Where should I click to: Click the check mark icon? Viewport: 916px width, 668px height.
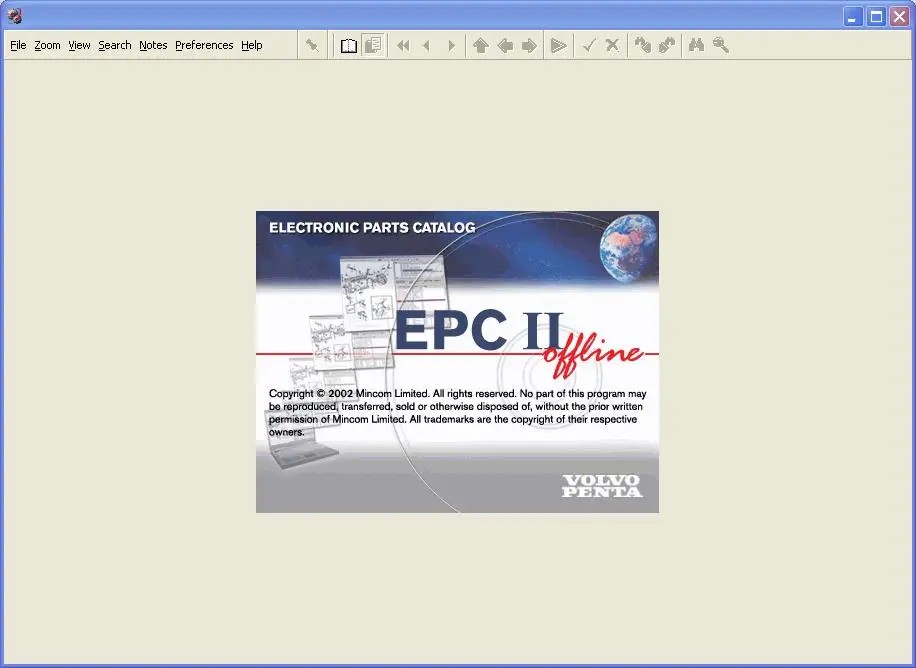click(x=589, y=45)
